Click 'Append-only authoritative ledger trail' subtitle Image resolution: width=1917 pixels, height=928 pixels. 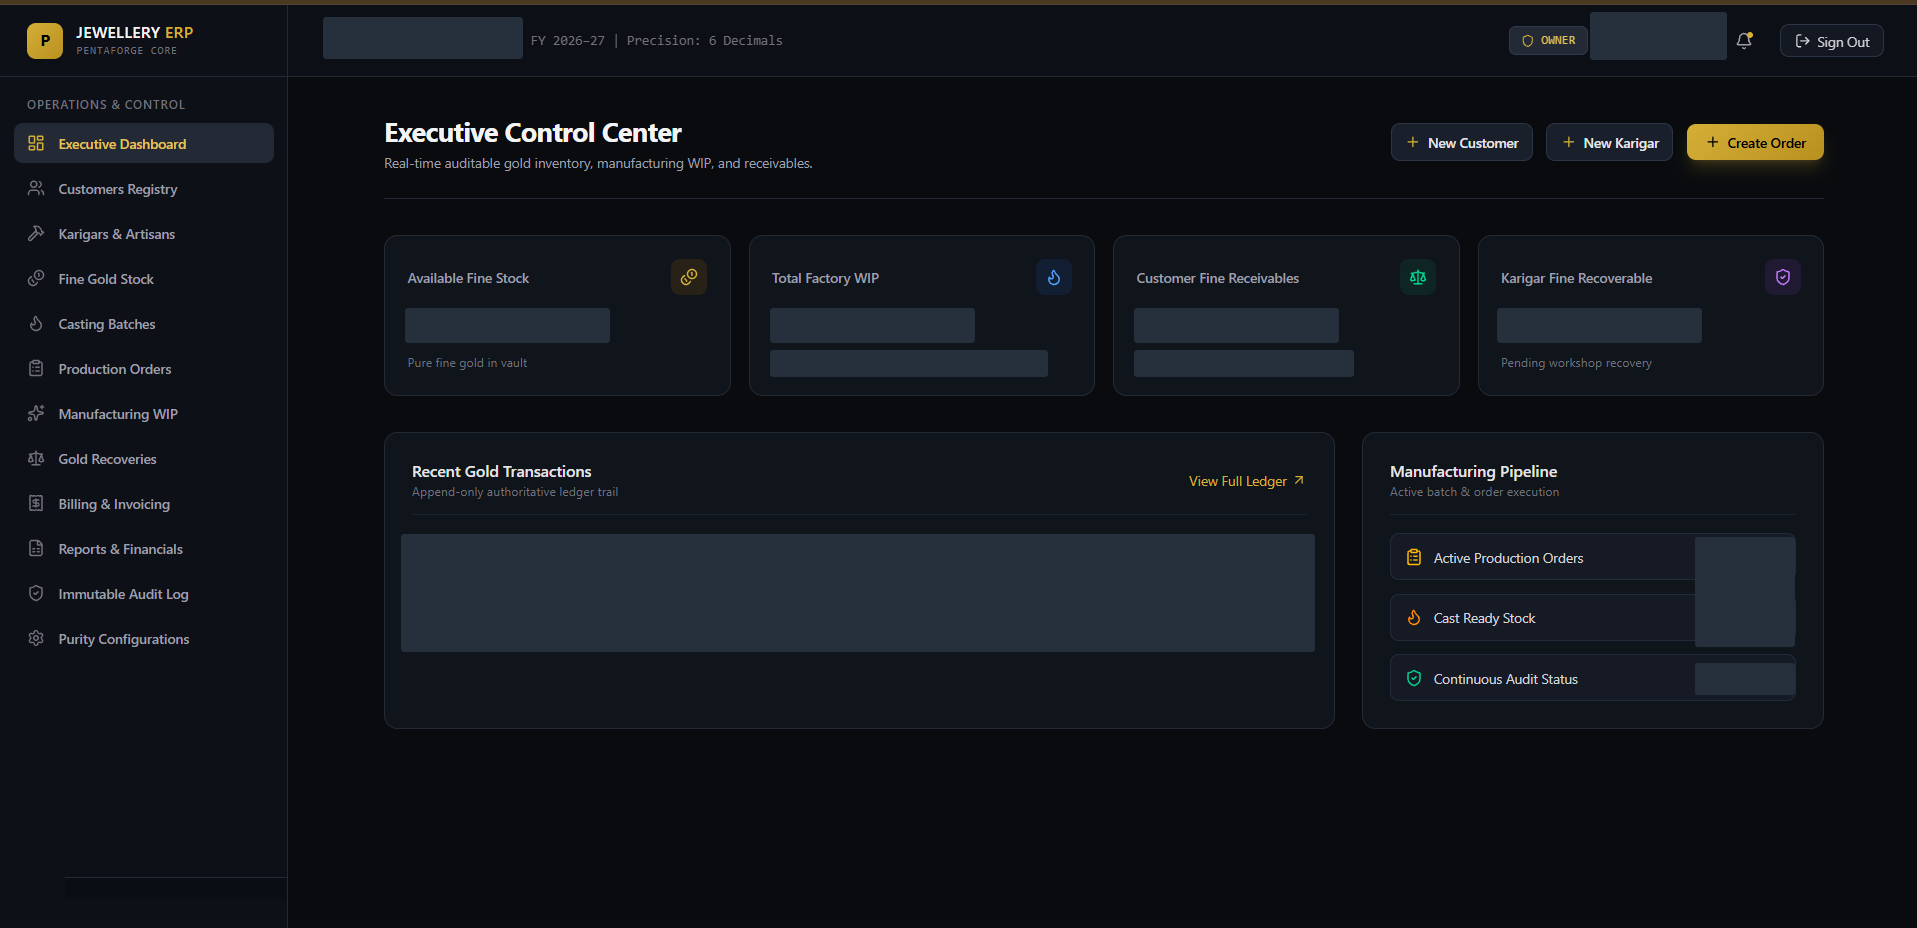515,492
